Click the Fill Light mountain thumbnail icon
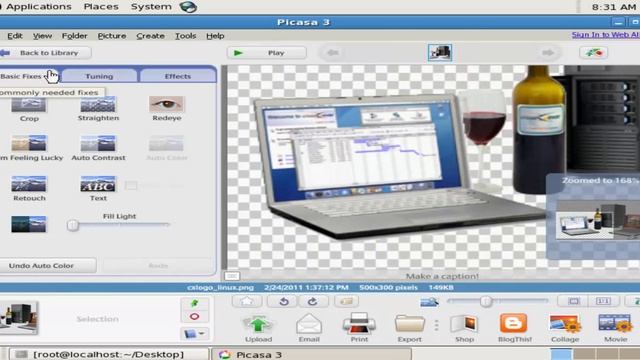Screen dimensions: 640x360 [x=29, y=224]
